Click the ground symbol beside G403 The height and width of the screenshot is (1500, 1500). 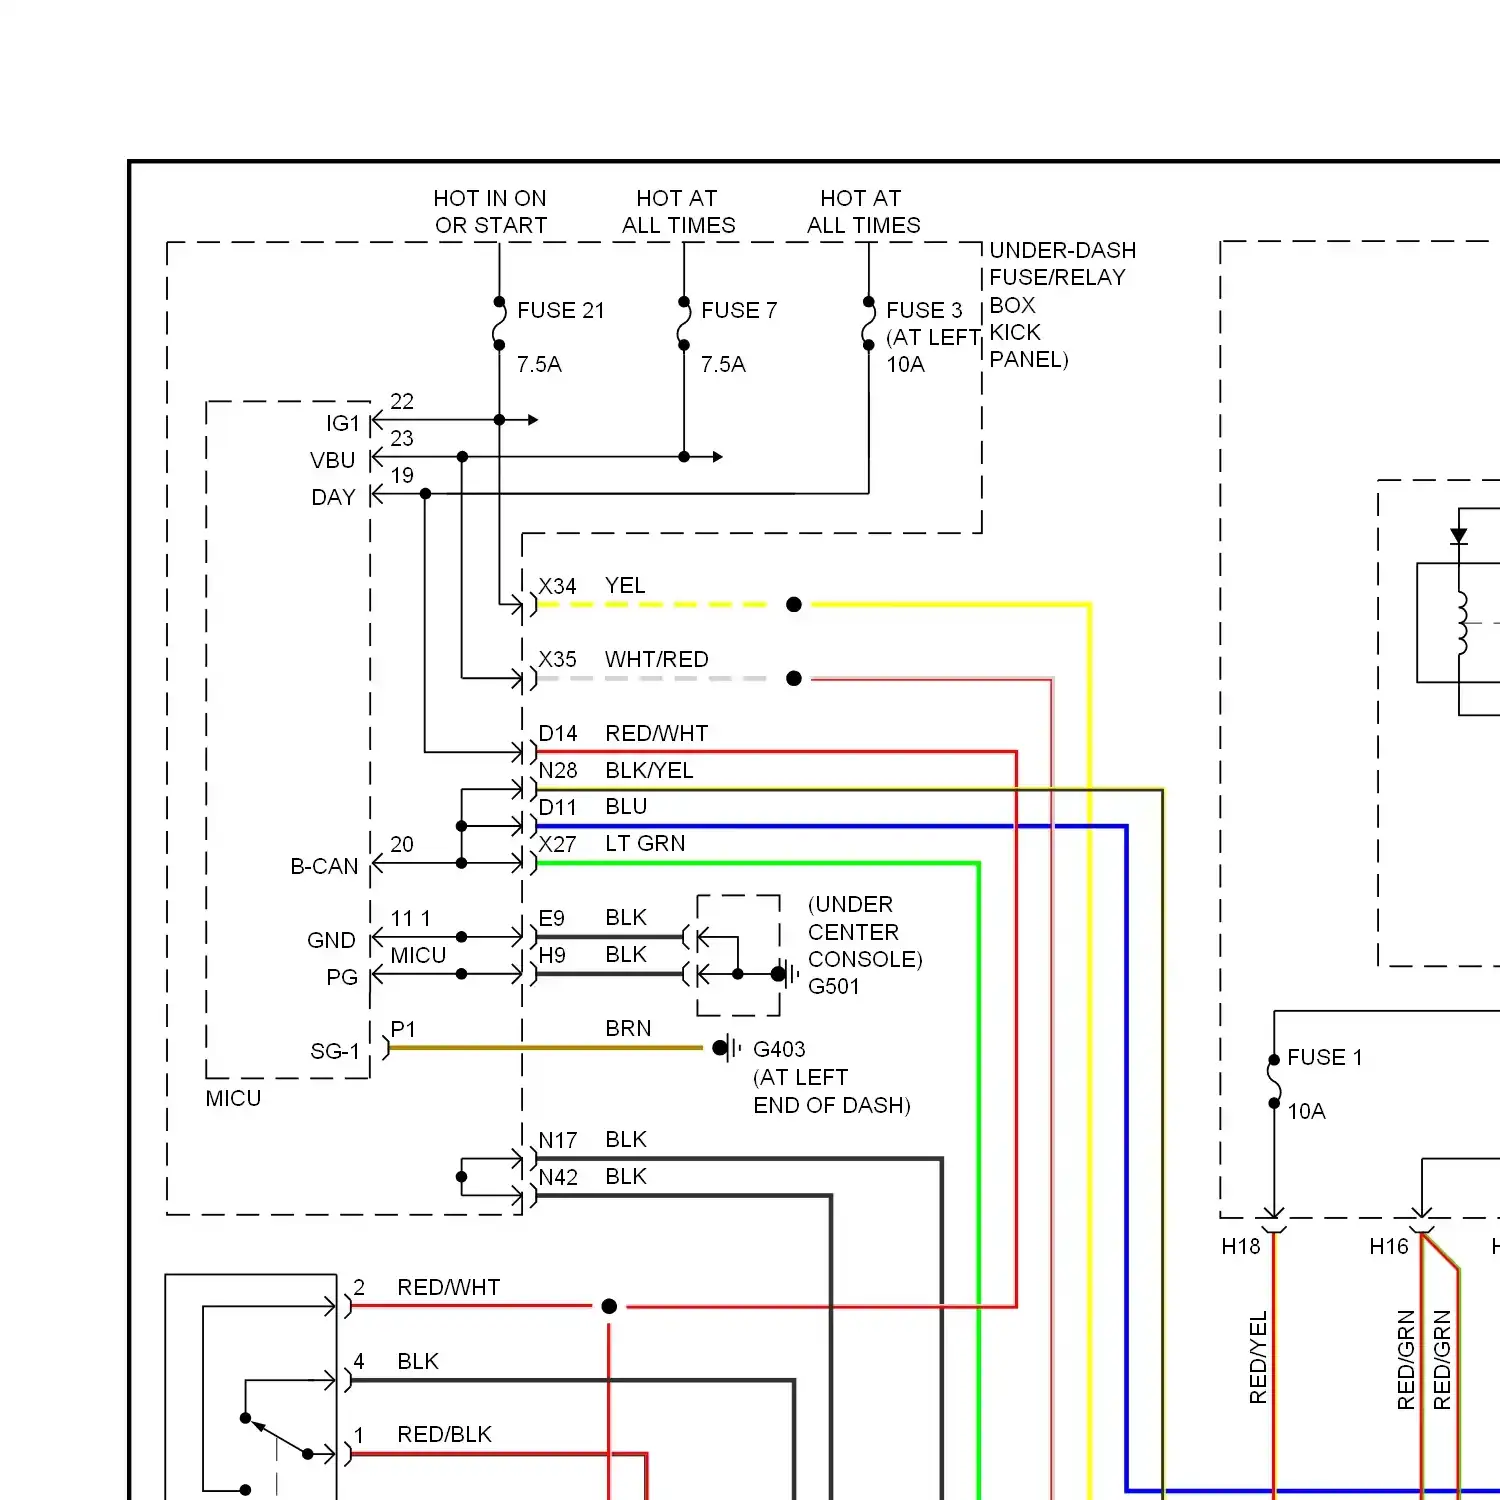click(x=727, y=1048)
